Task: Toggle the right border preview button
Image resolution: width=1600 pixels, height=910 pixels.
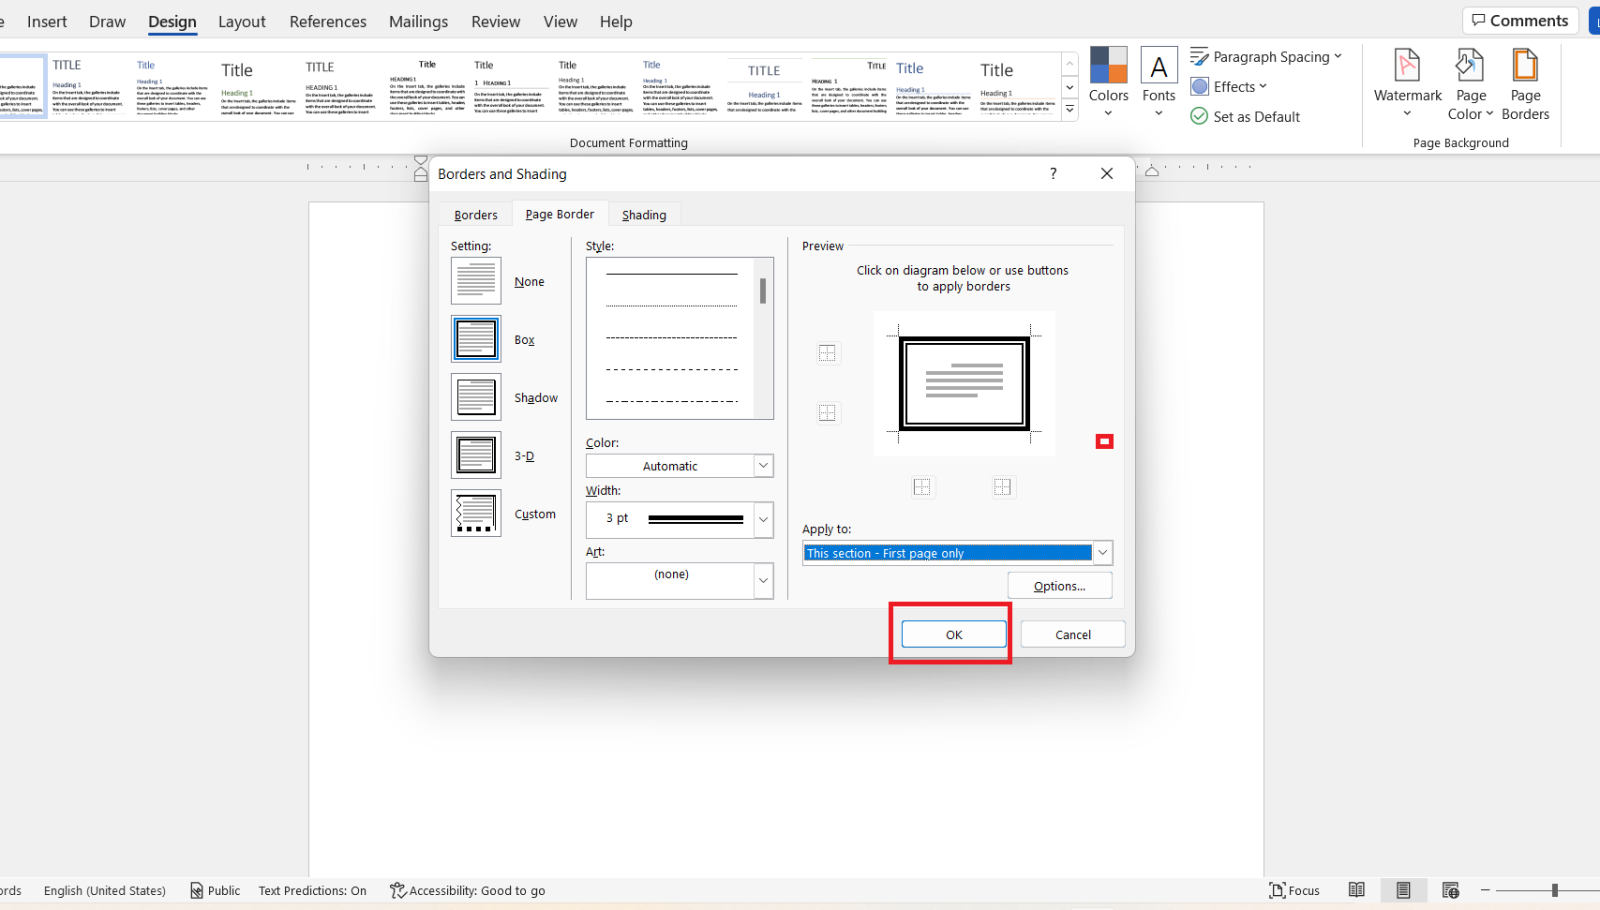Action: (x=1002, y=487)
